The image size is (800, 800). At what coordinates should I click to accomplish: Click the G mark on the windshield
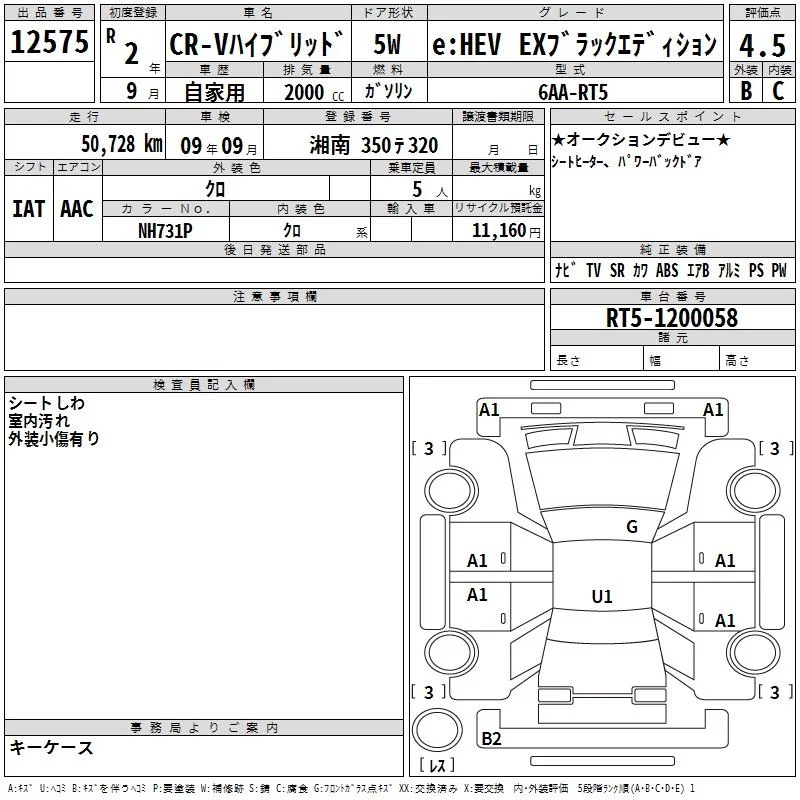(x=631, y=527)
